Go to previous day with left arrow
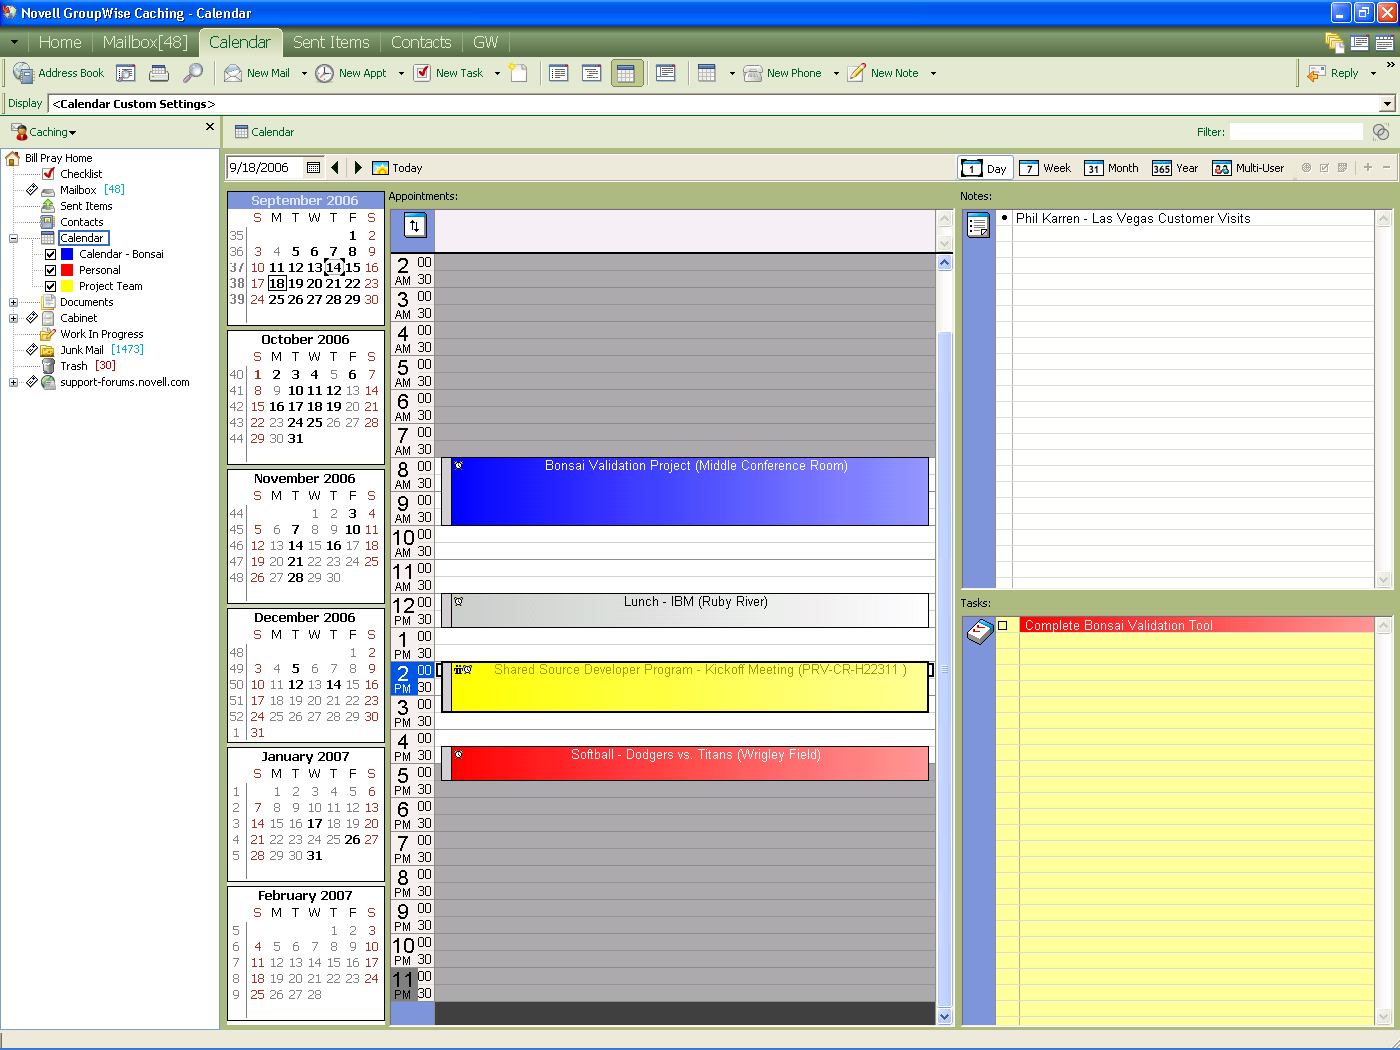 tap(335, 168)
